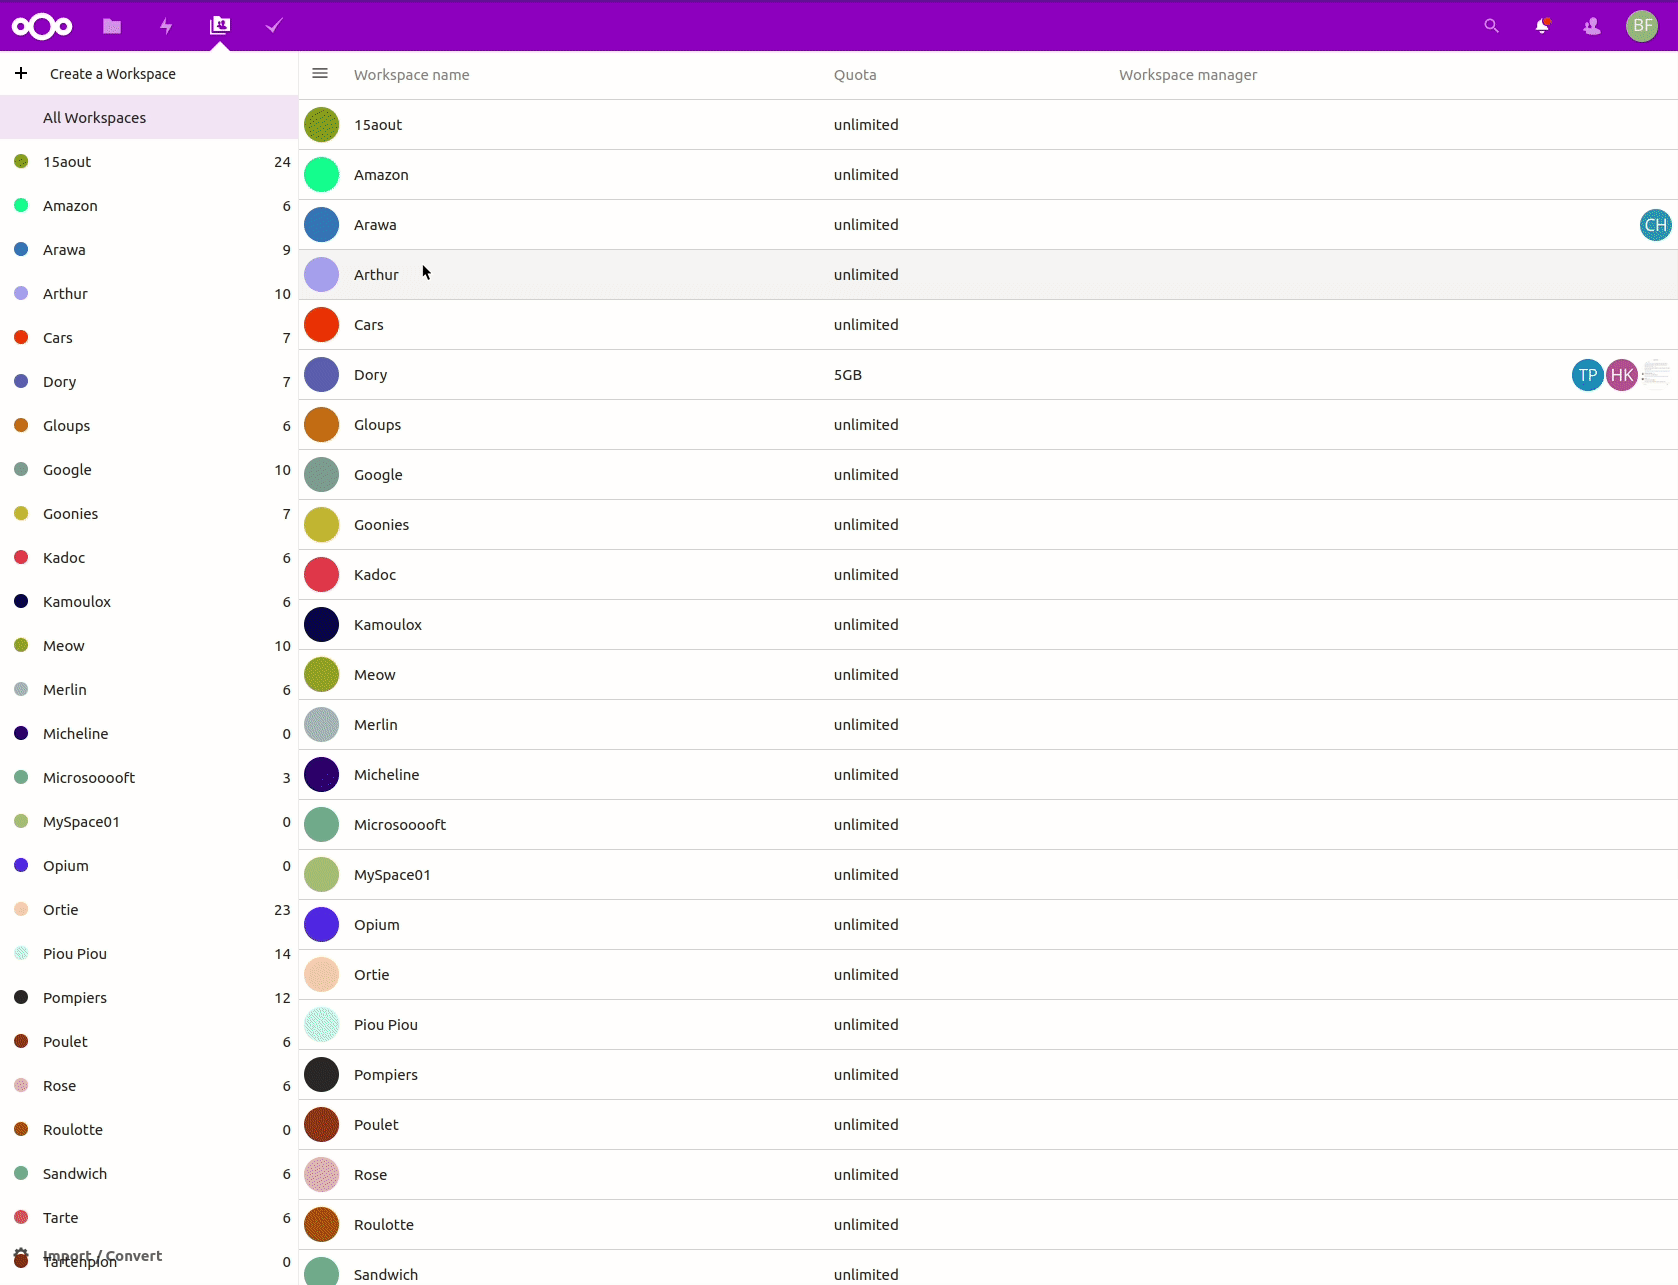
Task: Open the notifications bell
Action: click(x=1541, y=26)
